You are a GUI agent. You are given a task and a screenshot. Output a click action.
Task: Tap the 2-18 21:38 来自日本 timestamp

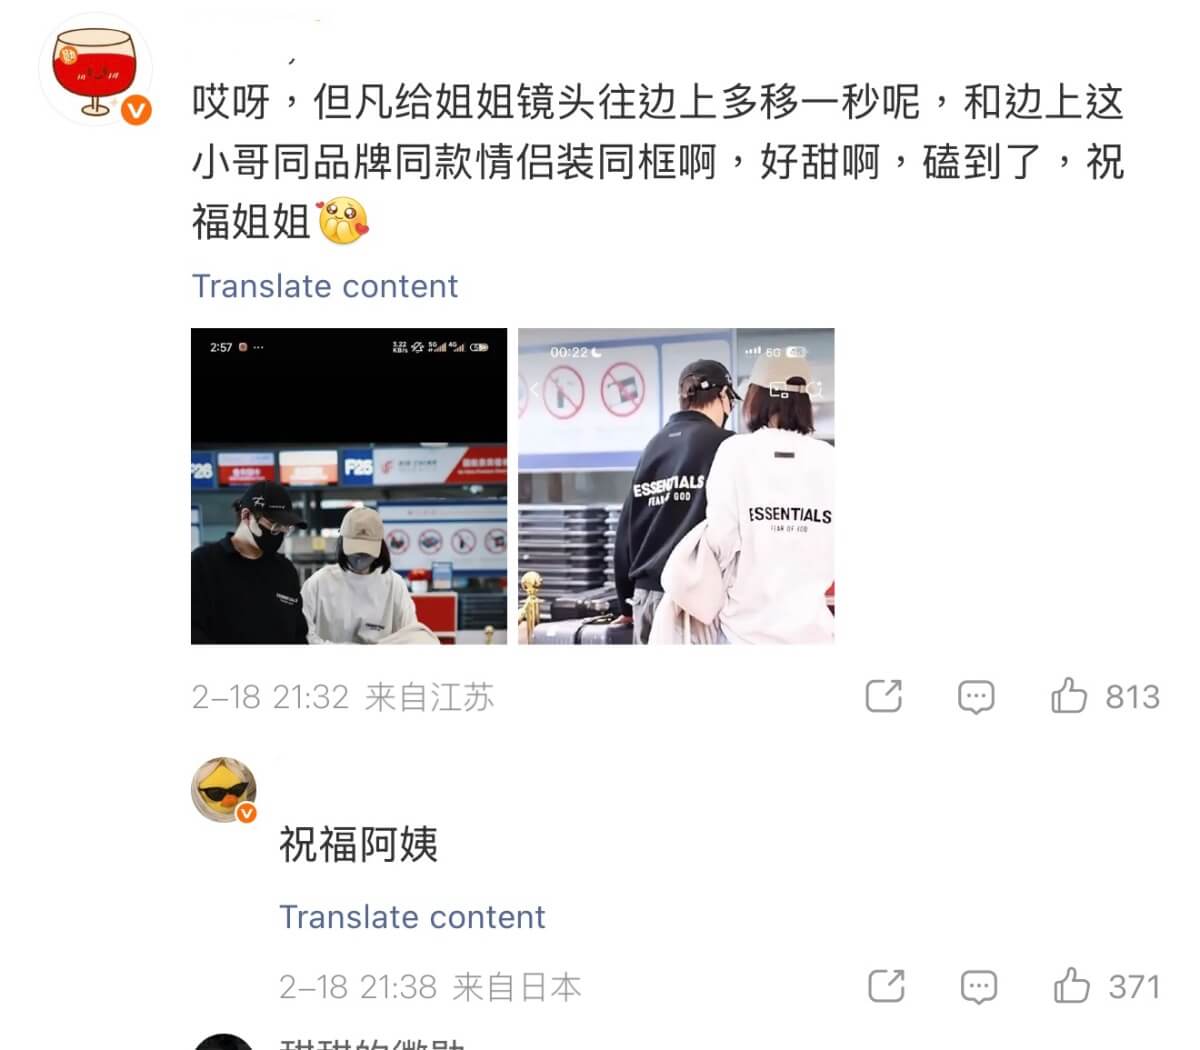click(x=430, y=988)
